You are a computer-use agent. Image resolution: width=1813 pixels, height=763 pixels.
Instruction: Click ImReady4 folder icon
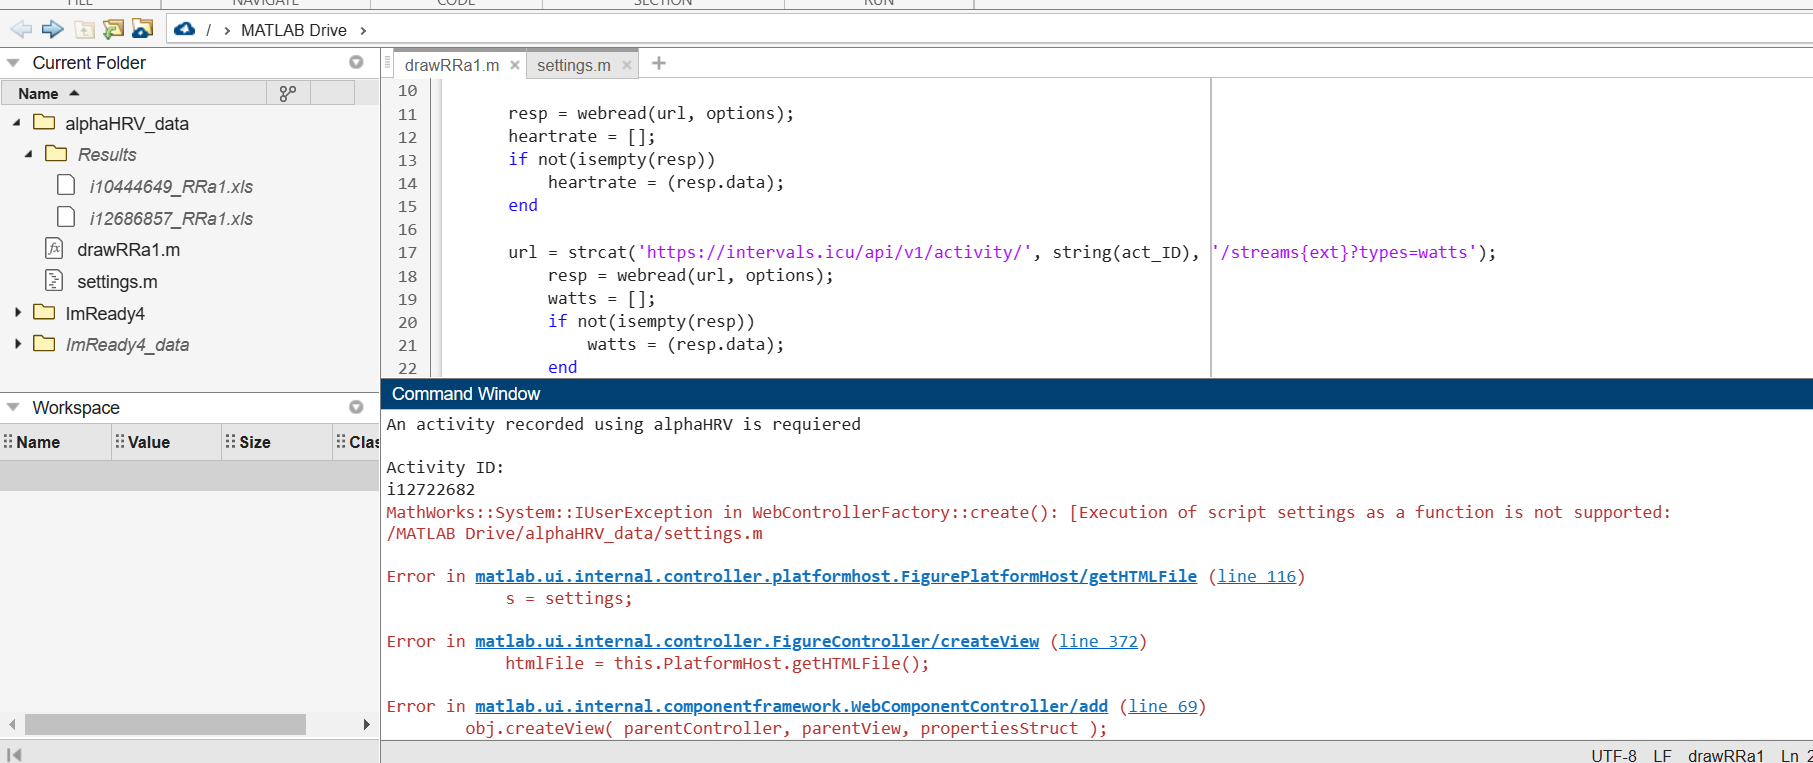[x=44, y=312]
